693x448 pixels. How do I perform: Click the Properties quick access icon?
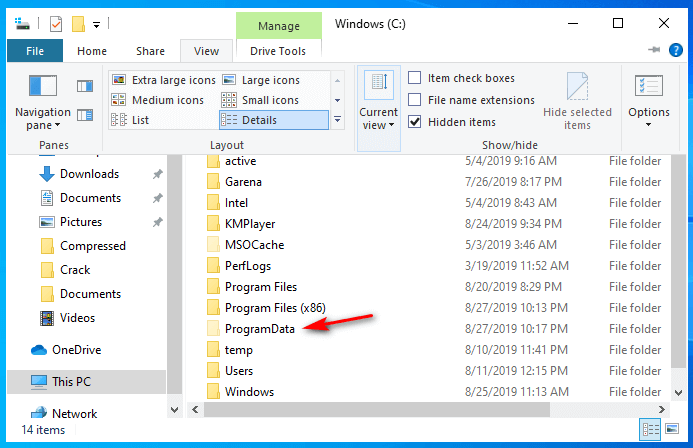[x=56, y=23]
